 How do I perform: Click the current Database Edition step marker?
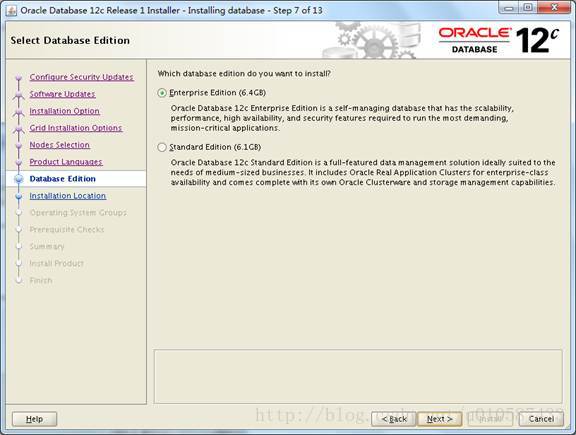coord(19,179)
